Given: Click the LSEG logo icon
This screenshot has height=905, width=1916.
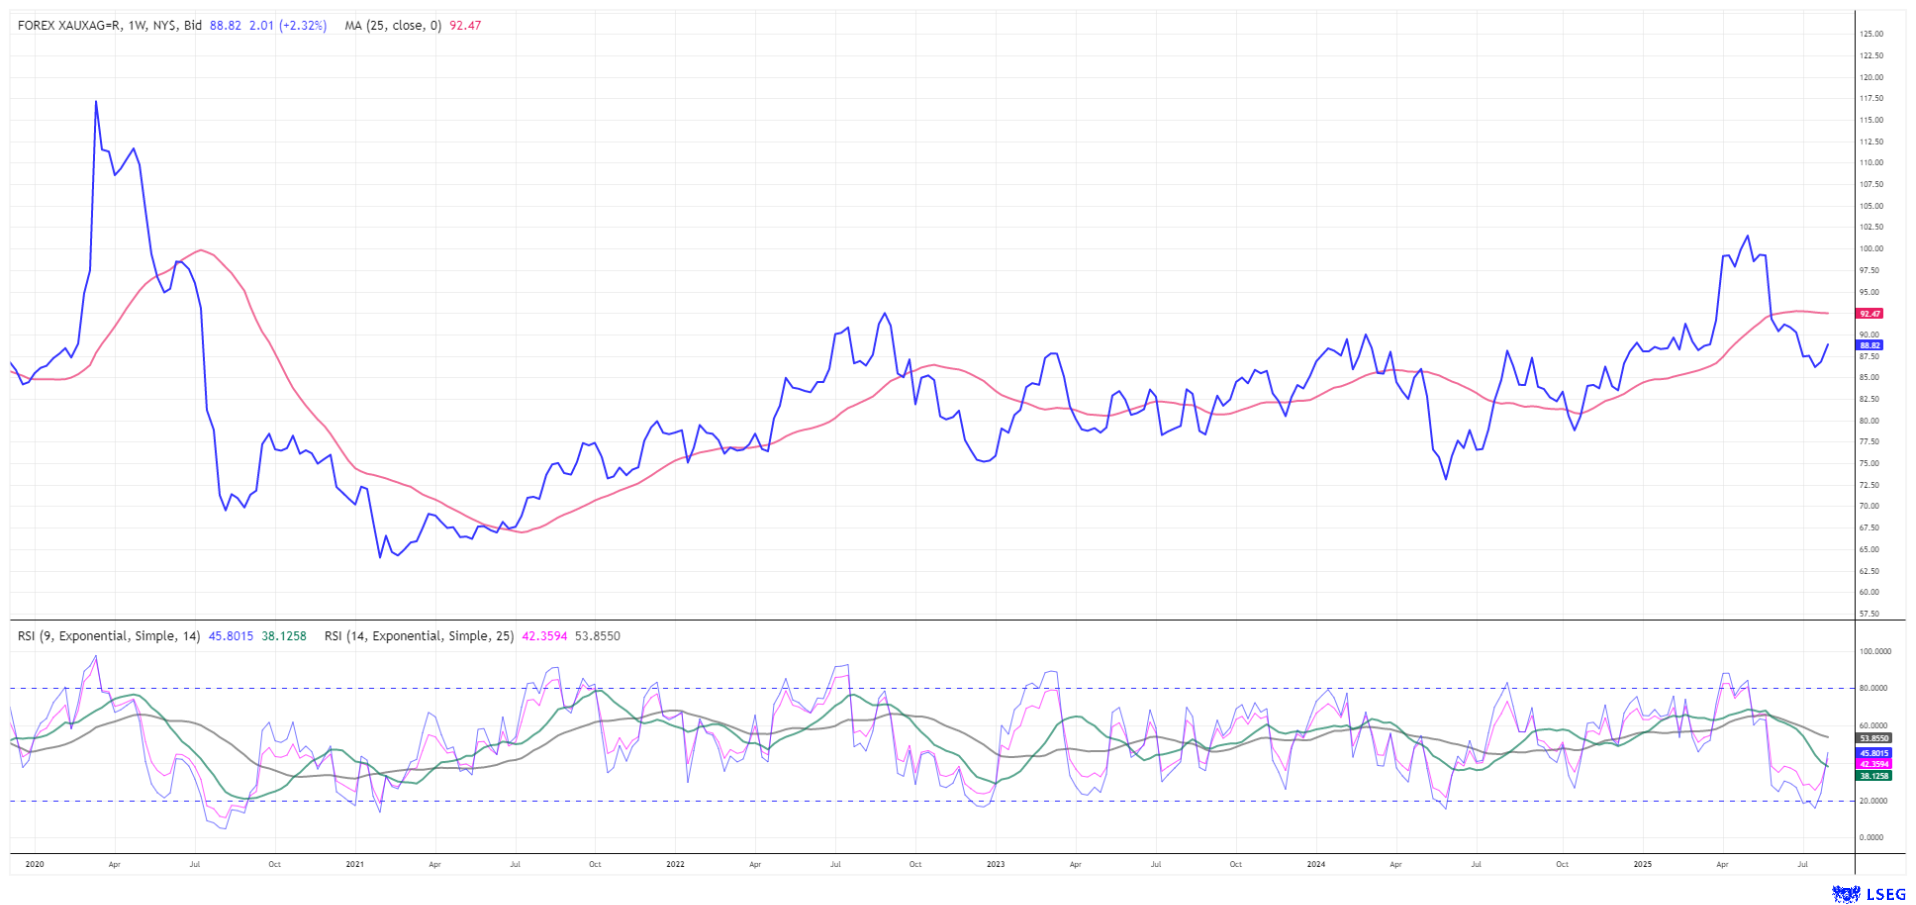Looking at the screenshot, I should pos(1845,893).
